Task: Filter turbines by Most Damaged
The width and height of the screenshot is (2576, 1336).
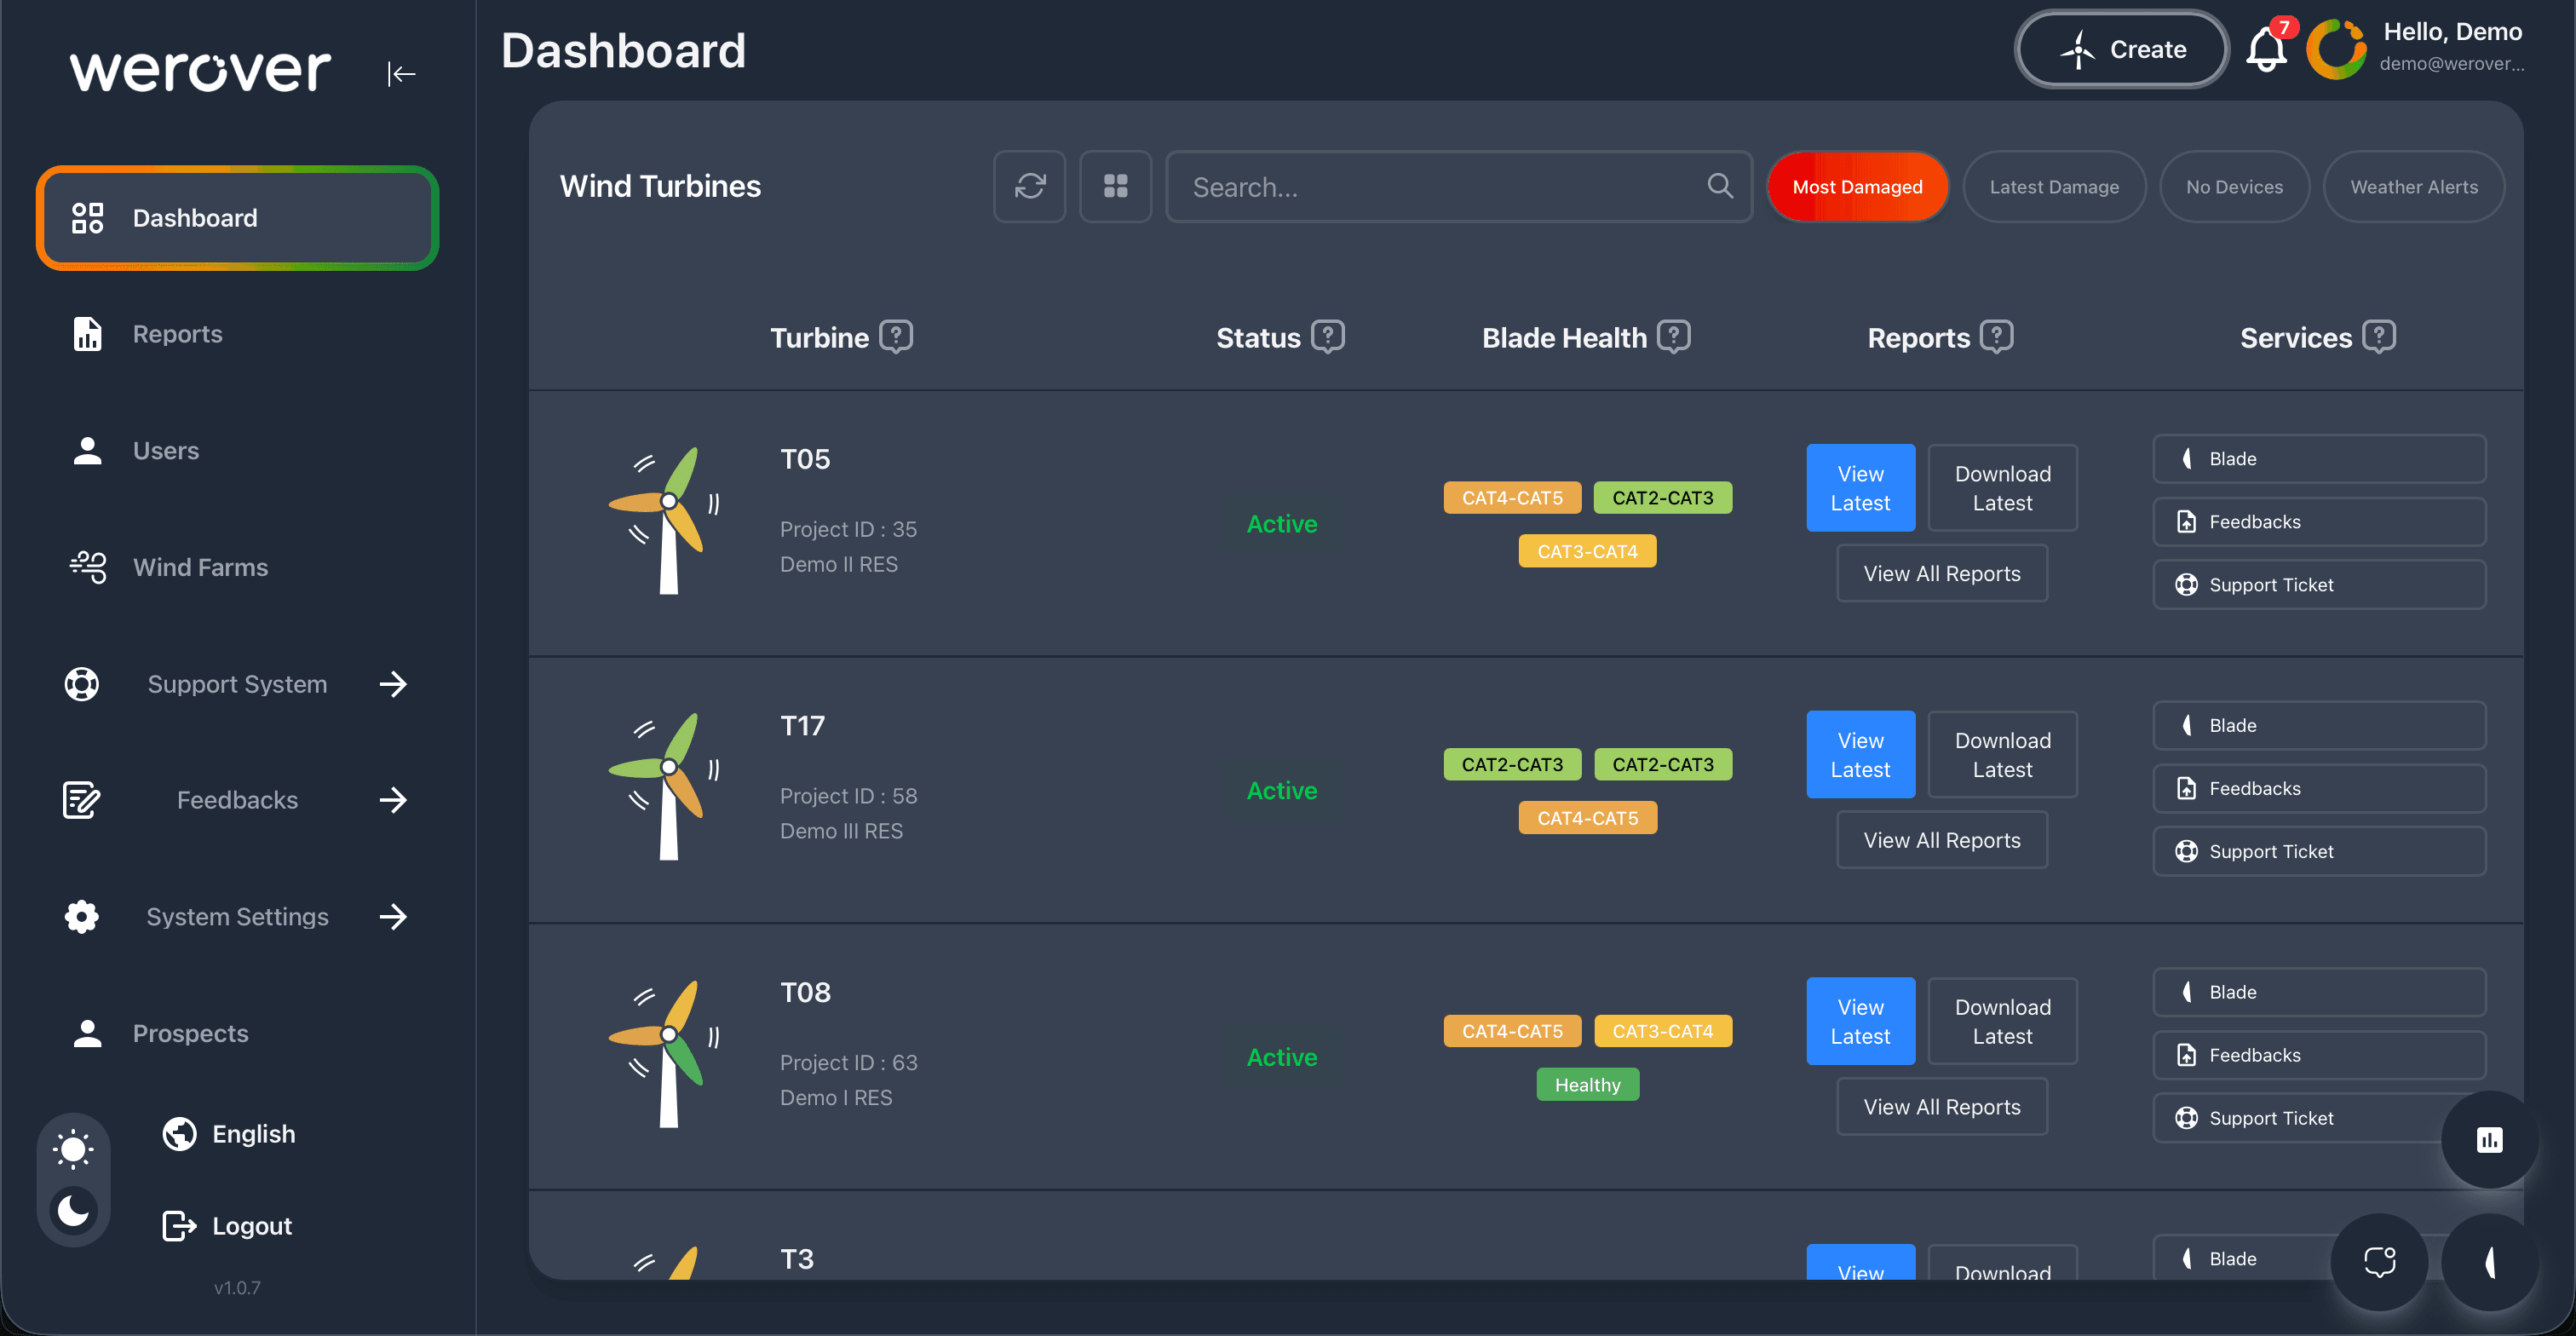Action: click(1857, 186)
